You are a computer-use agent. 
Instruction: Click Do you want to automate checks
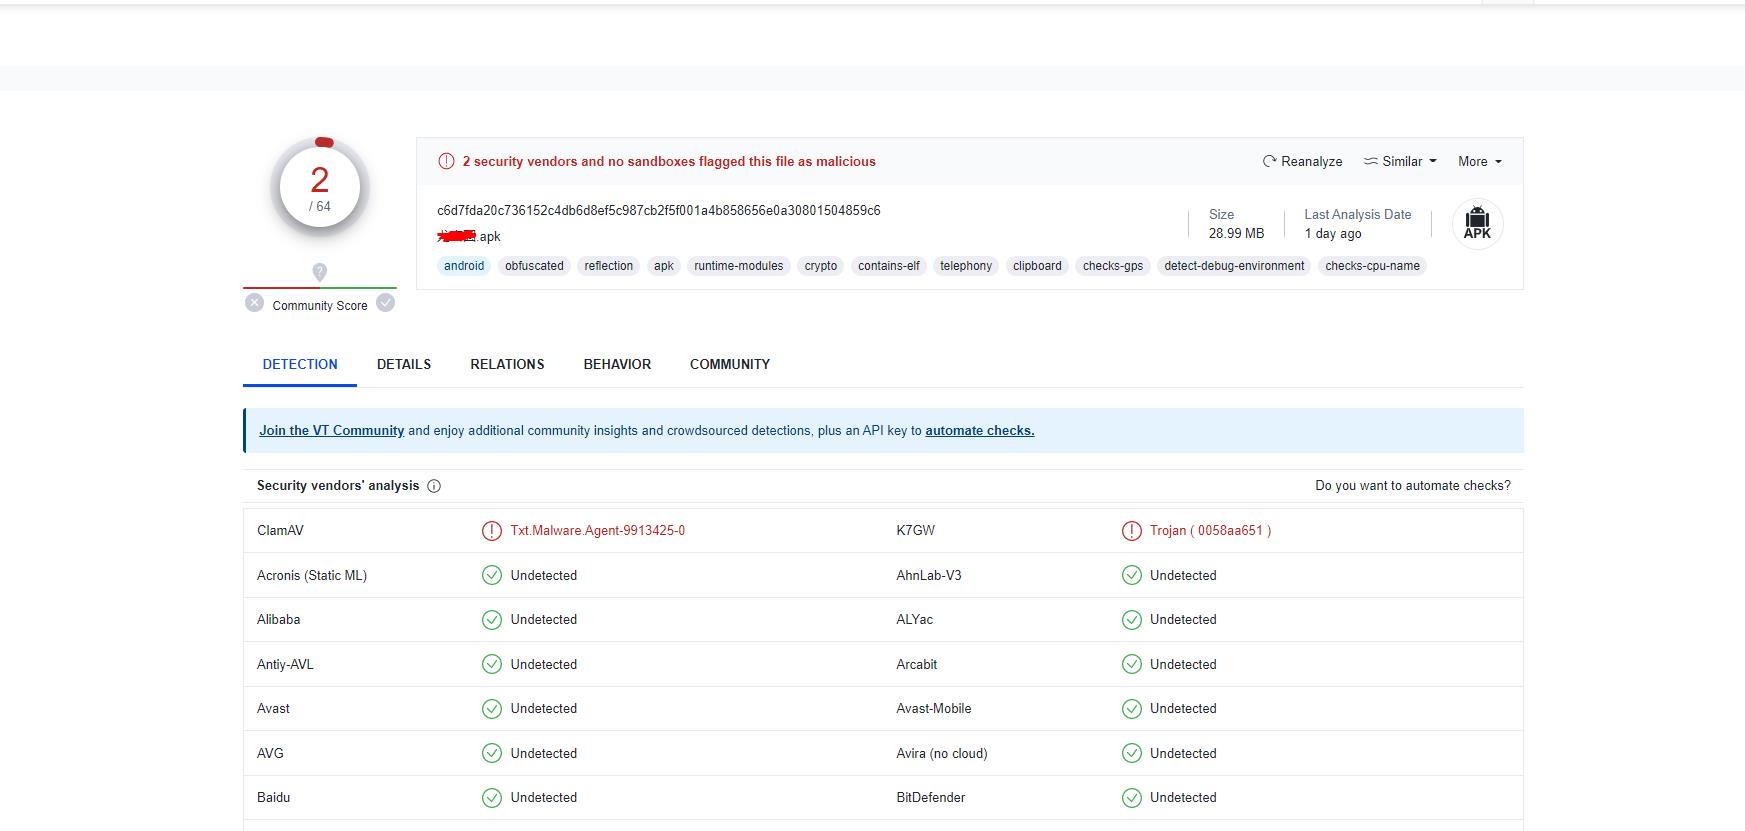[1413, 485]
